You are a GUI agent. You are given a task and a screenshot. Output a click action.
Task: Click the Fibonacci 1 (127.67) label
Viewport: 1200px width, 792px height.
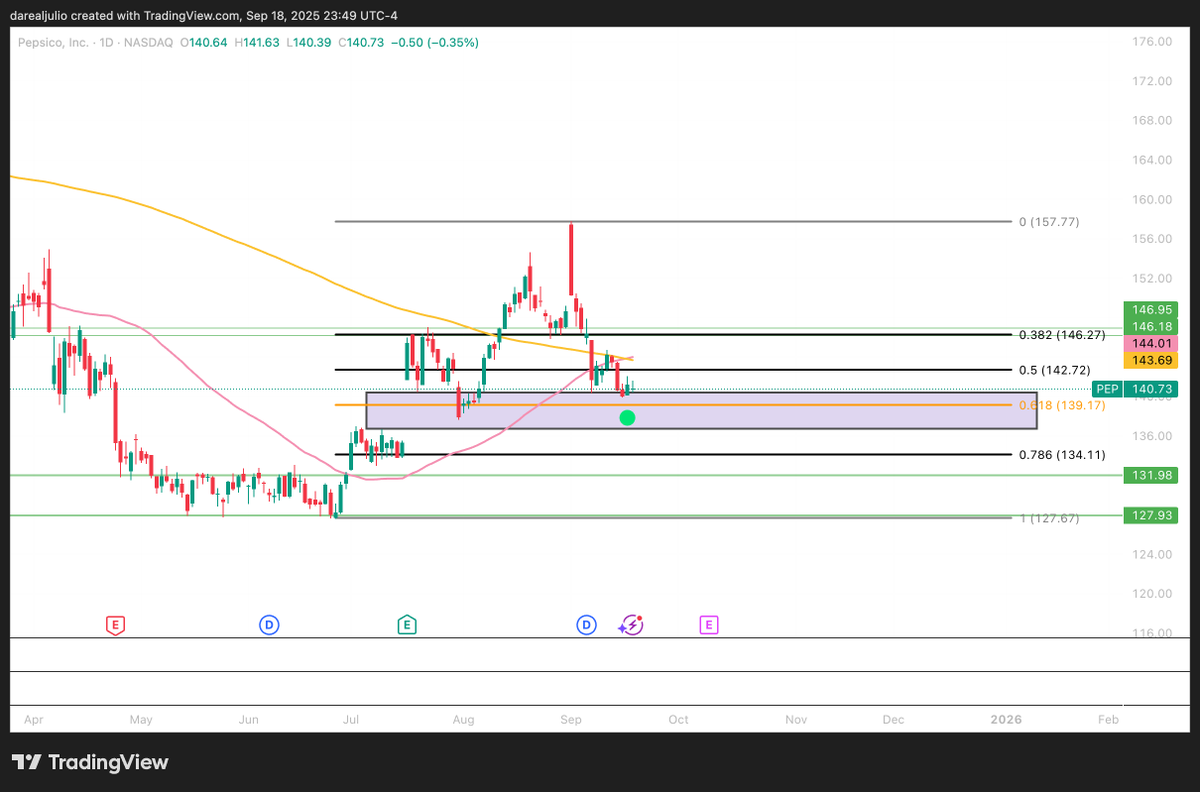1049,518
